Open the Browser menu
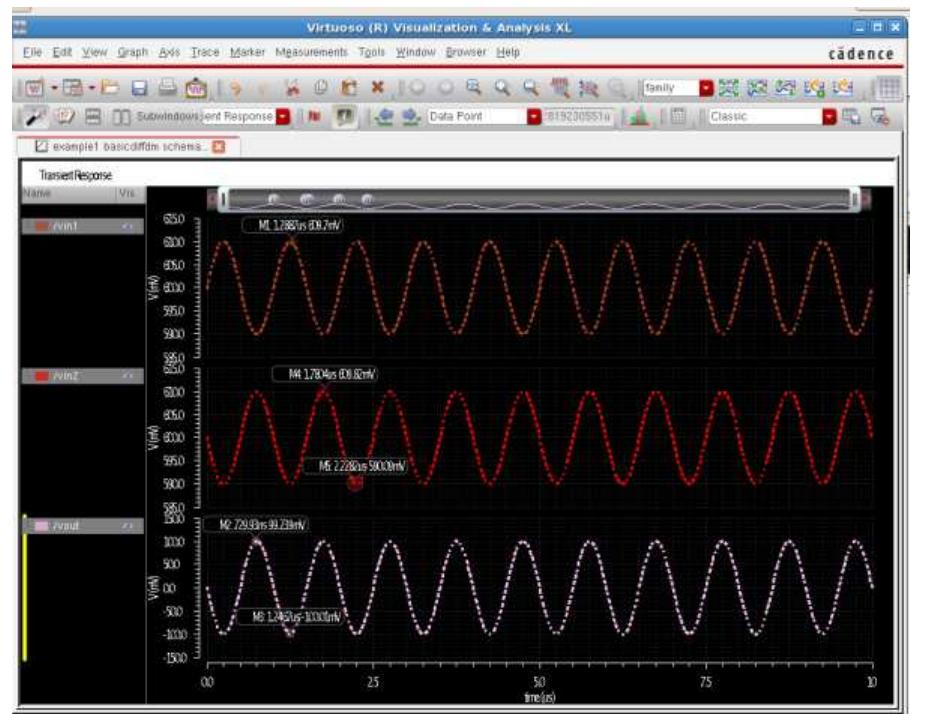The height and width of the screenshot is (714, 925). click(465, 52)
